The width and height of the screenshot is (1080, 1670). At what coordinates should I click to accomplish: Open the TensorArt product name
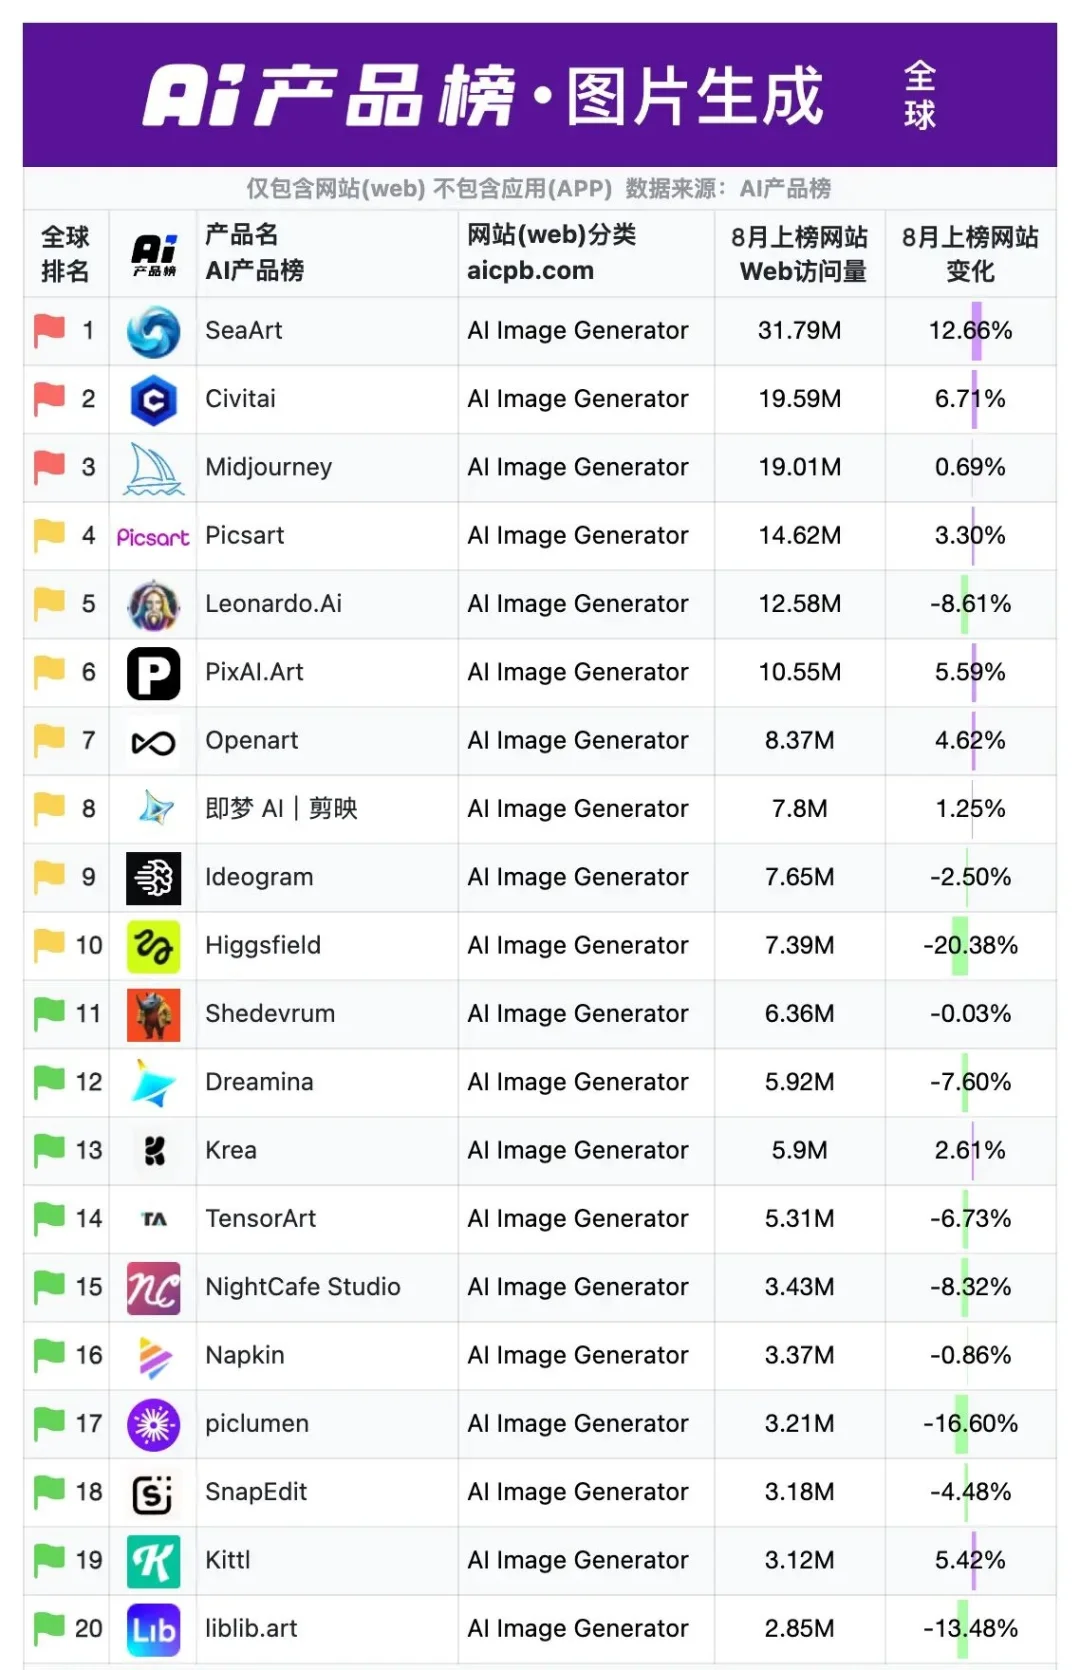point(260,1219)
